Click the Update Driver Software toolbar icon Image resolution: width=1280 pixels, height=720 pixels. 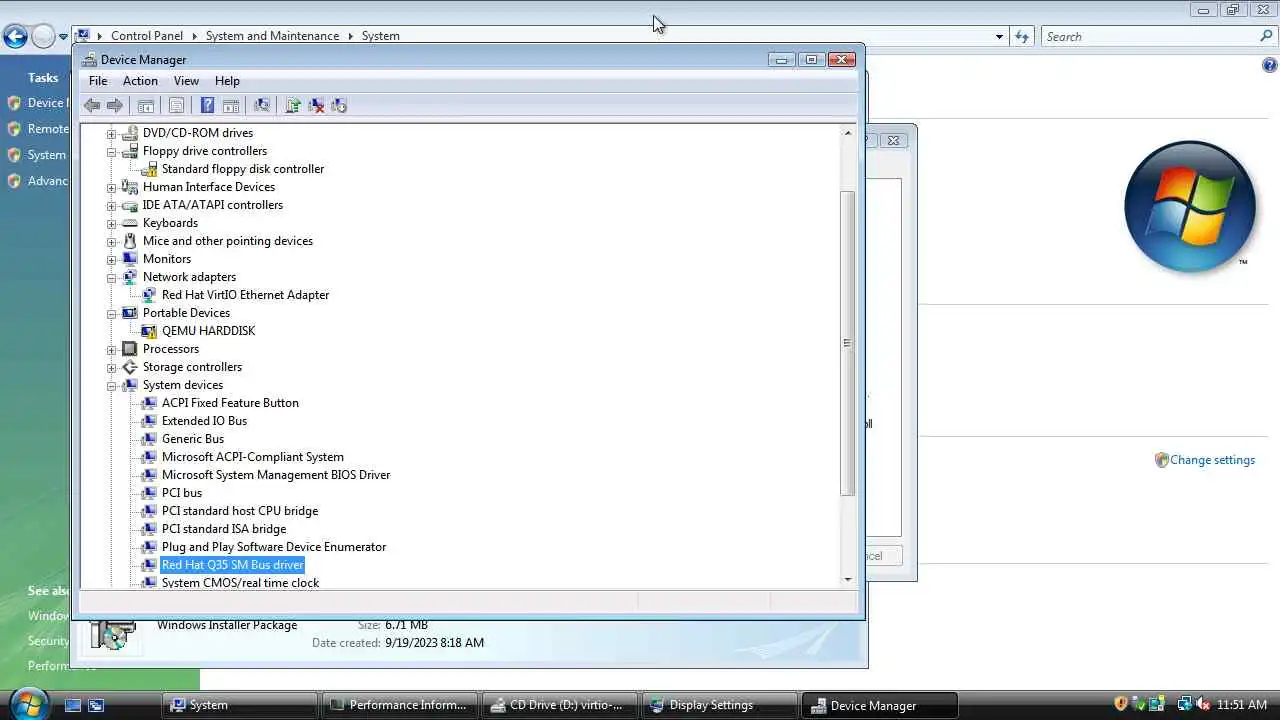tap(293, 105)
